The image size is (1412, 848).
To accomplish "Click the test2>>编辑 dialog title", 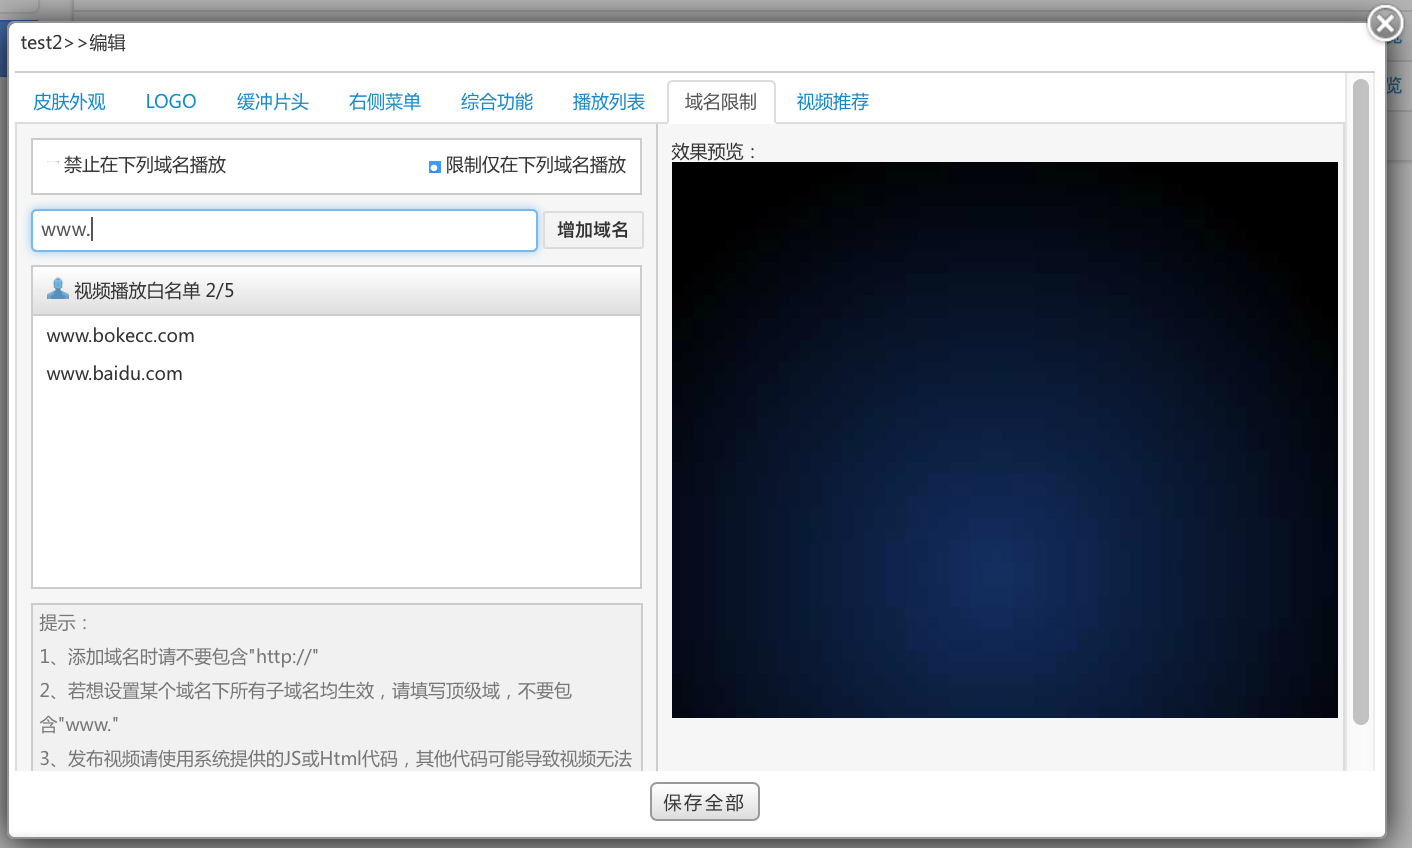I will coord(73,43).
